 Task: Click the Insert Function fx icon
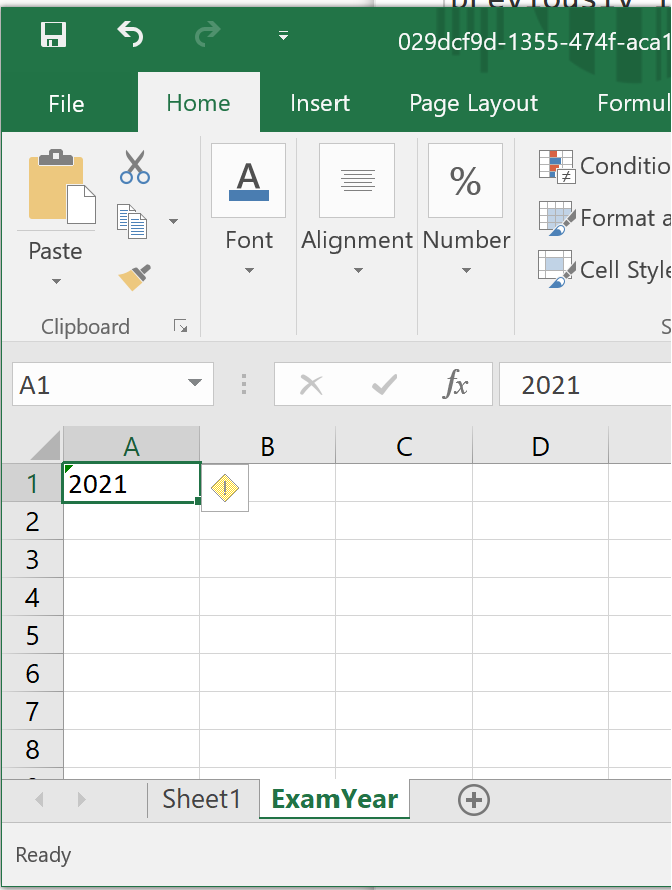coord(456,385)
